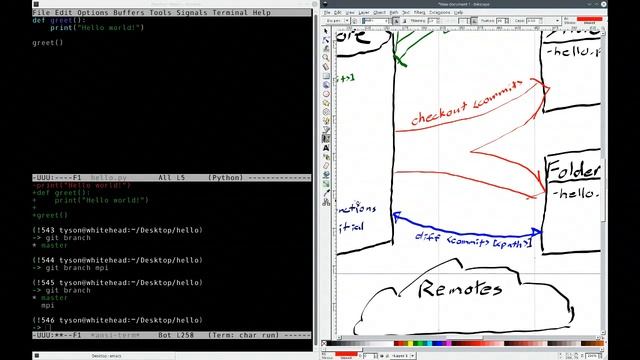
Task: Click the Caps value stepper
Action: [541, 21]
